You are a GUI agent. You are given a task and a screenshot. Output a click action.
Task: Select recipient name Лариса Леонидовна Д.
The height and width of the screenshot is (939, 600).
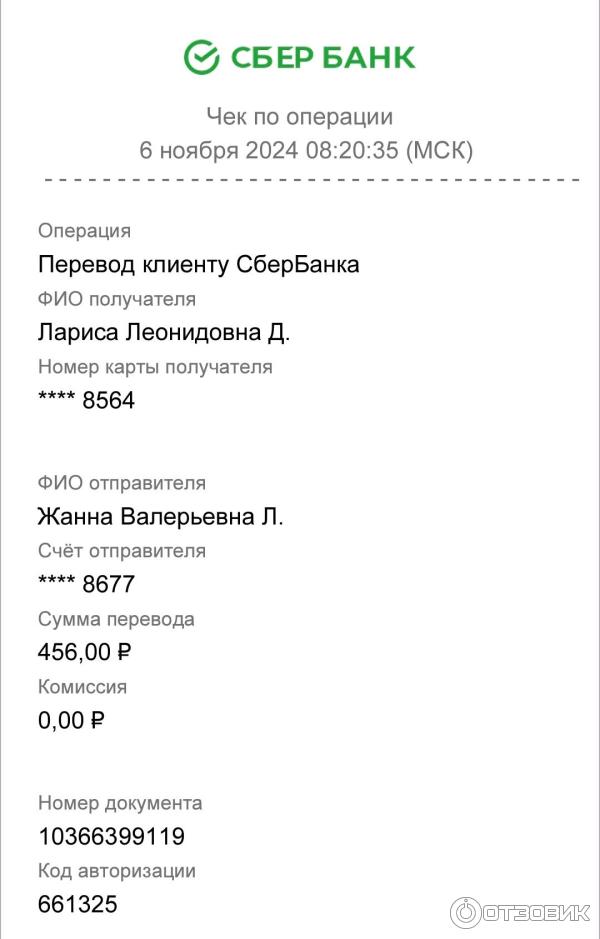(164, 333)
